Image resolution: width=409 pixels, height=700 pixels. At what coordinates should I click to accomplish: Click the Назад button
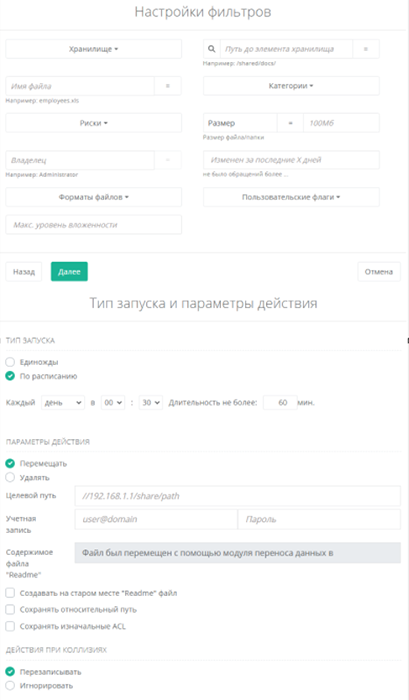click(x=24, y=272)
